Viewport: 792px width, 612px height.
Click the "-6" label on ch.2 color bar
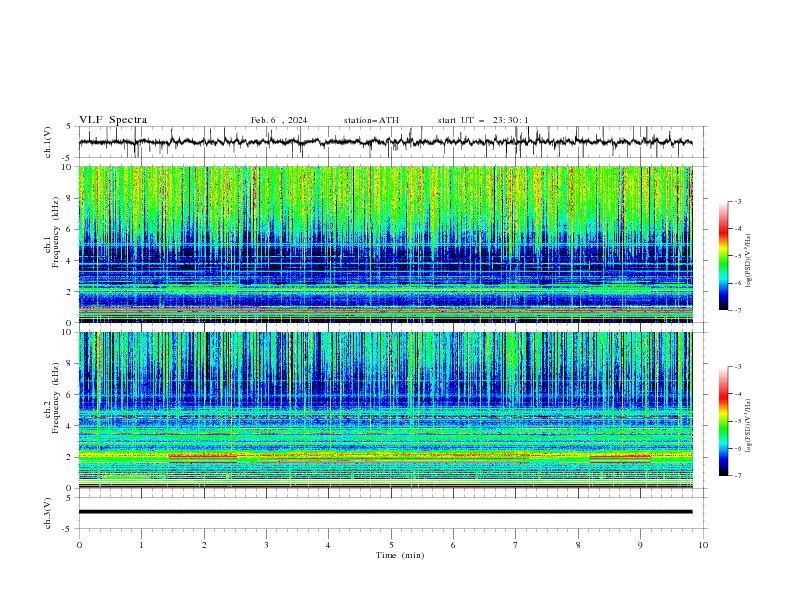click(x=738, y=448)
